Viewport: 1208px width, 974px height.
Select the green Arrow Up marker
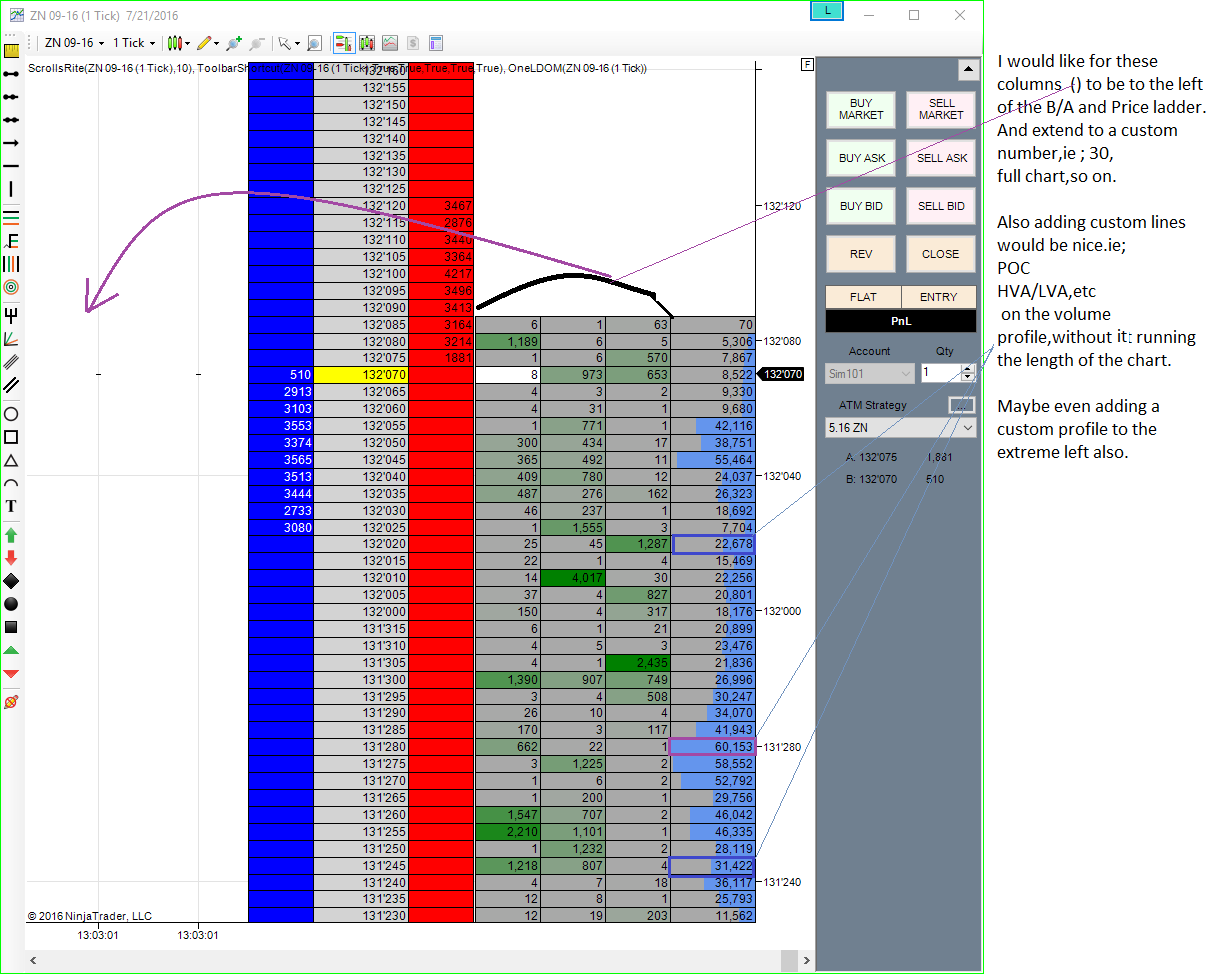pos(12,535)
